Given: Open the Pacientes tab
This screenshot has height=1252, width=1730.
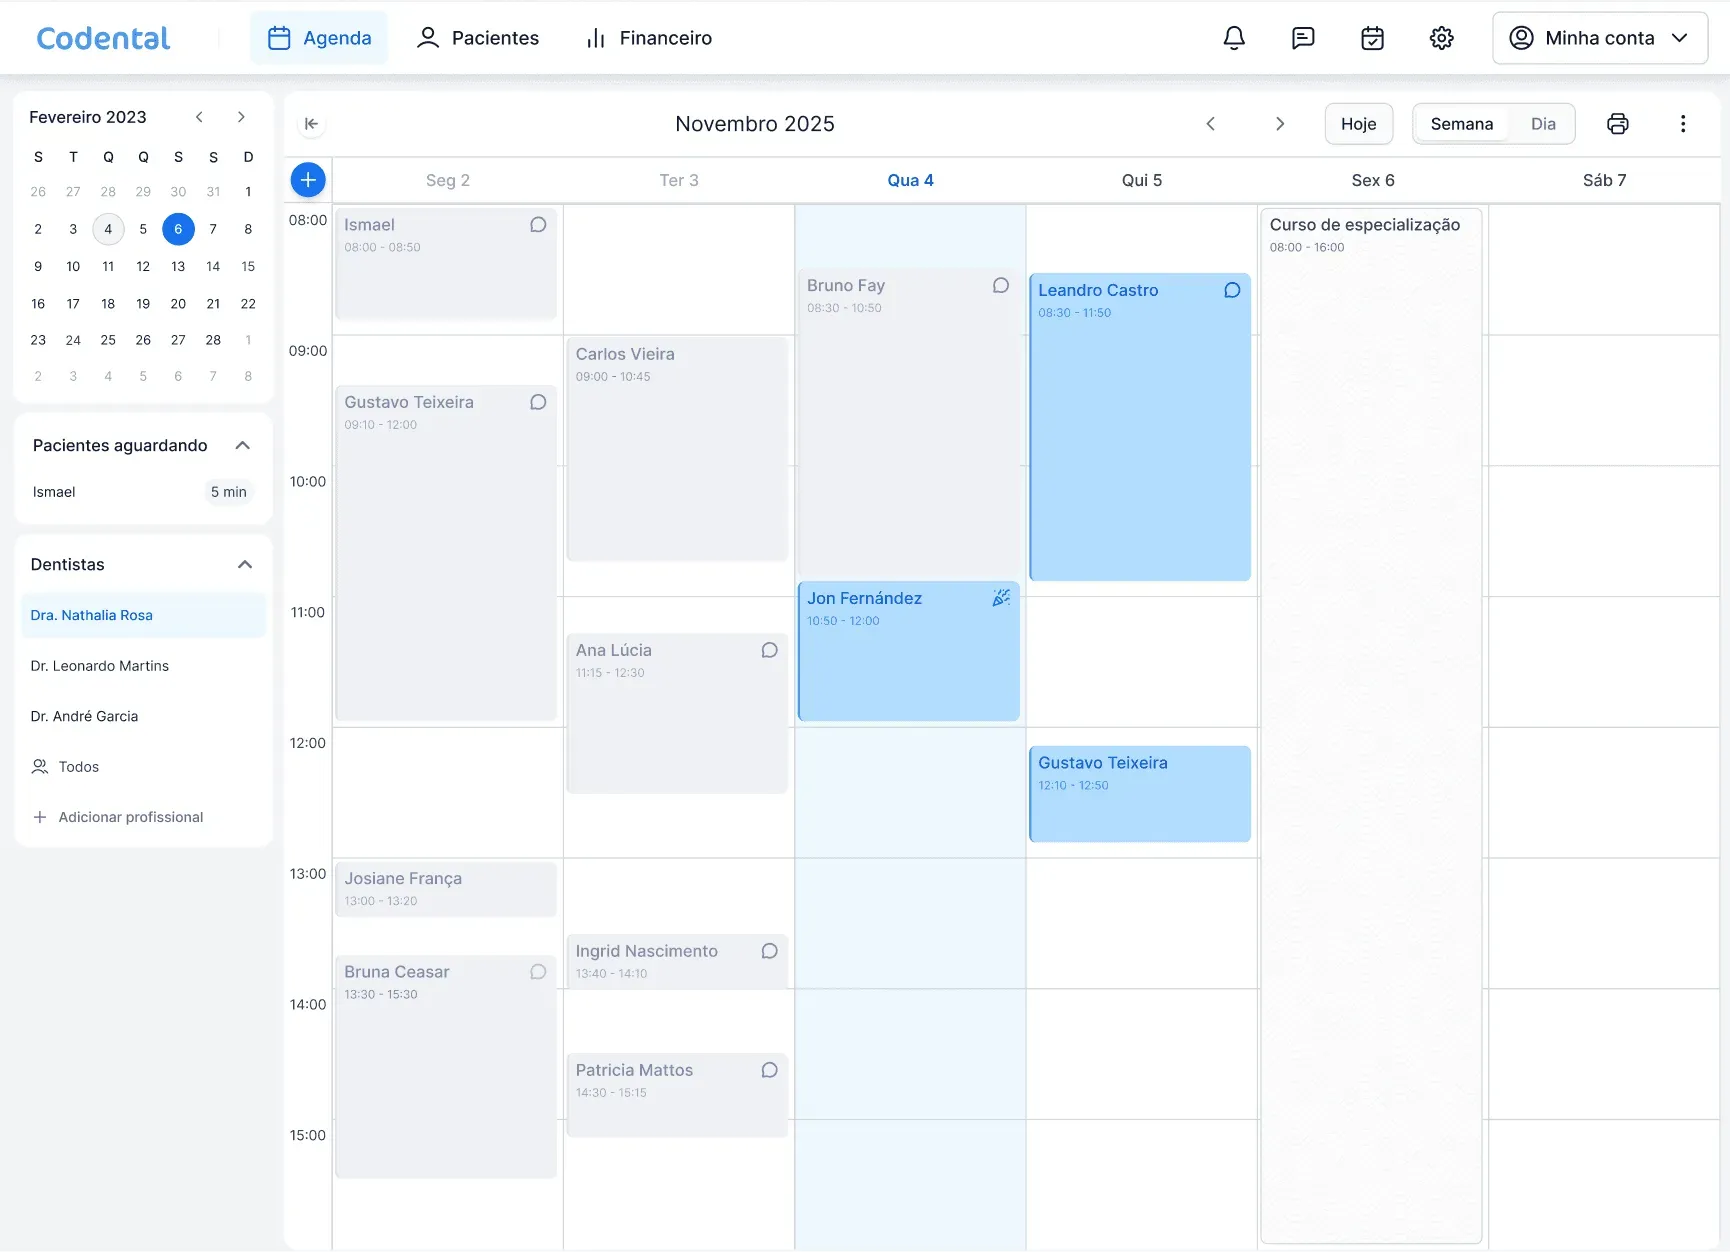Looking at the screenshot, I should tap(478, 38).
